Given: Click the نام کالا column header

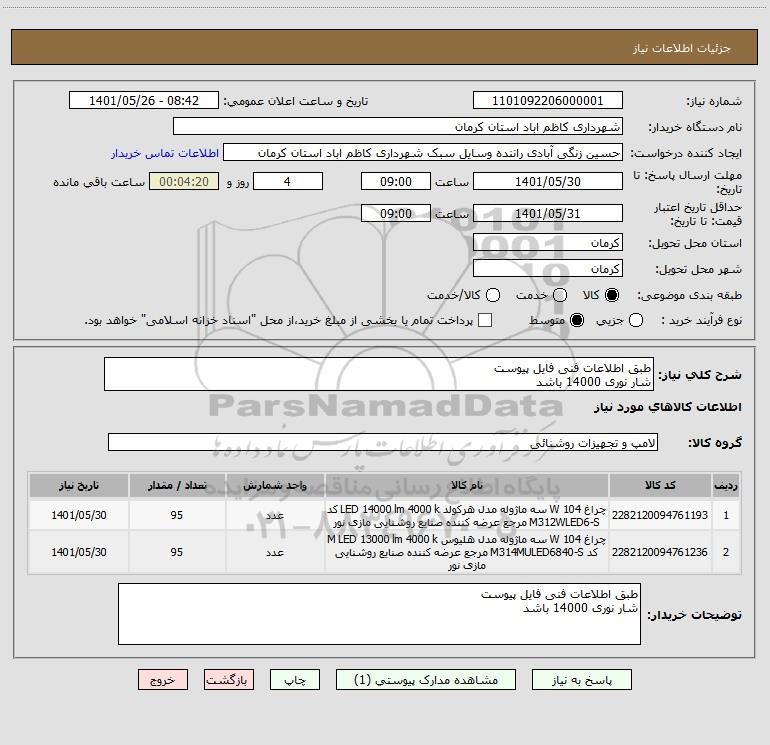Looking at the screenshot, I should click(x=467, y=485).
